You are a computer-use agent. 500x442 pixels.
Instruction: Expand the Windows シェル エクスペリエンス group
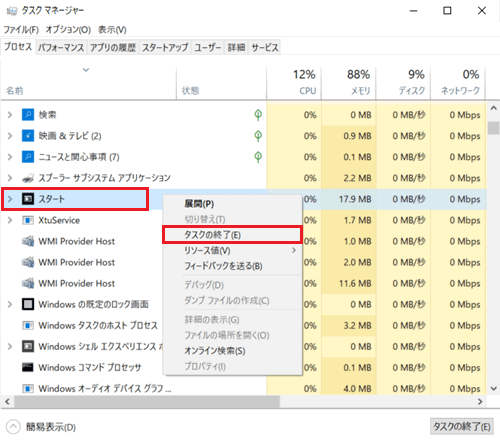(10, 346)
